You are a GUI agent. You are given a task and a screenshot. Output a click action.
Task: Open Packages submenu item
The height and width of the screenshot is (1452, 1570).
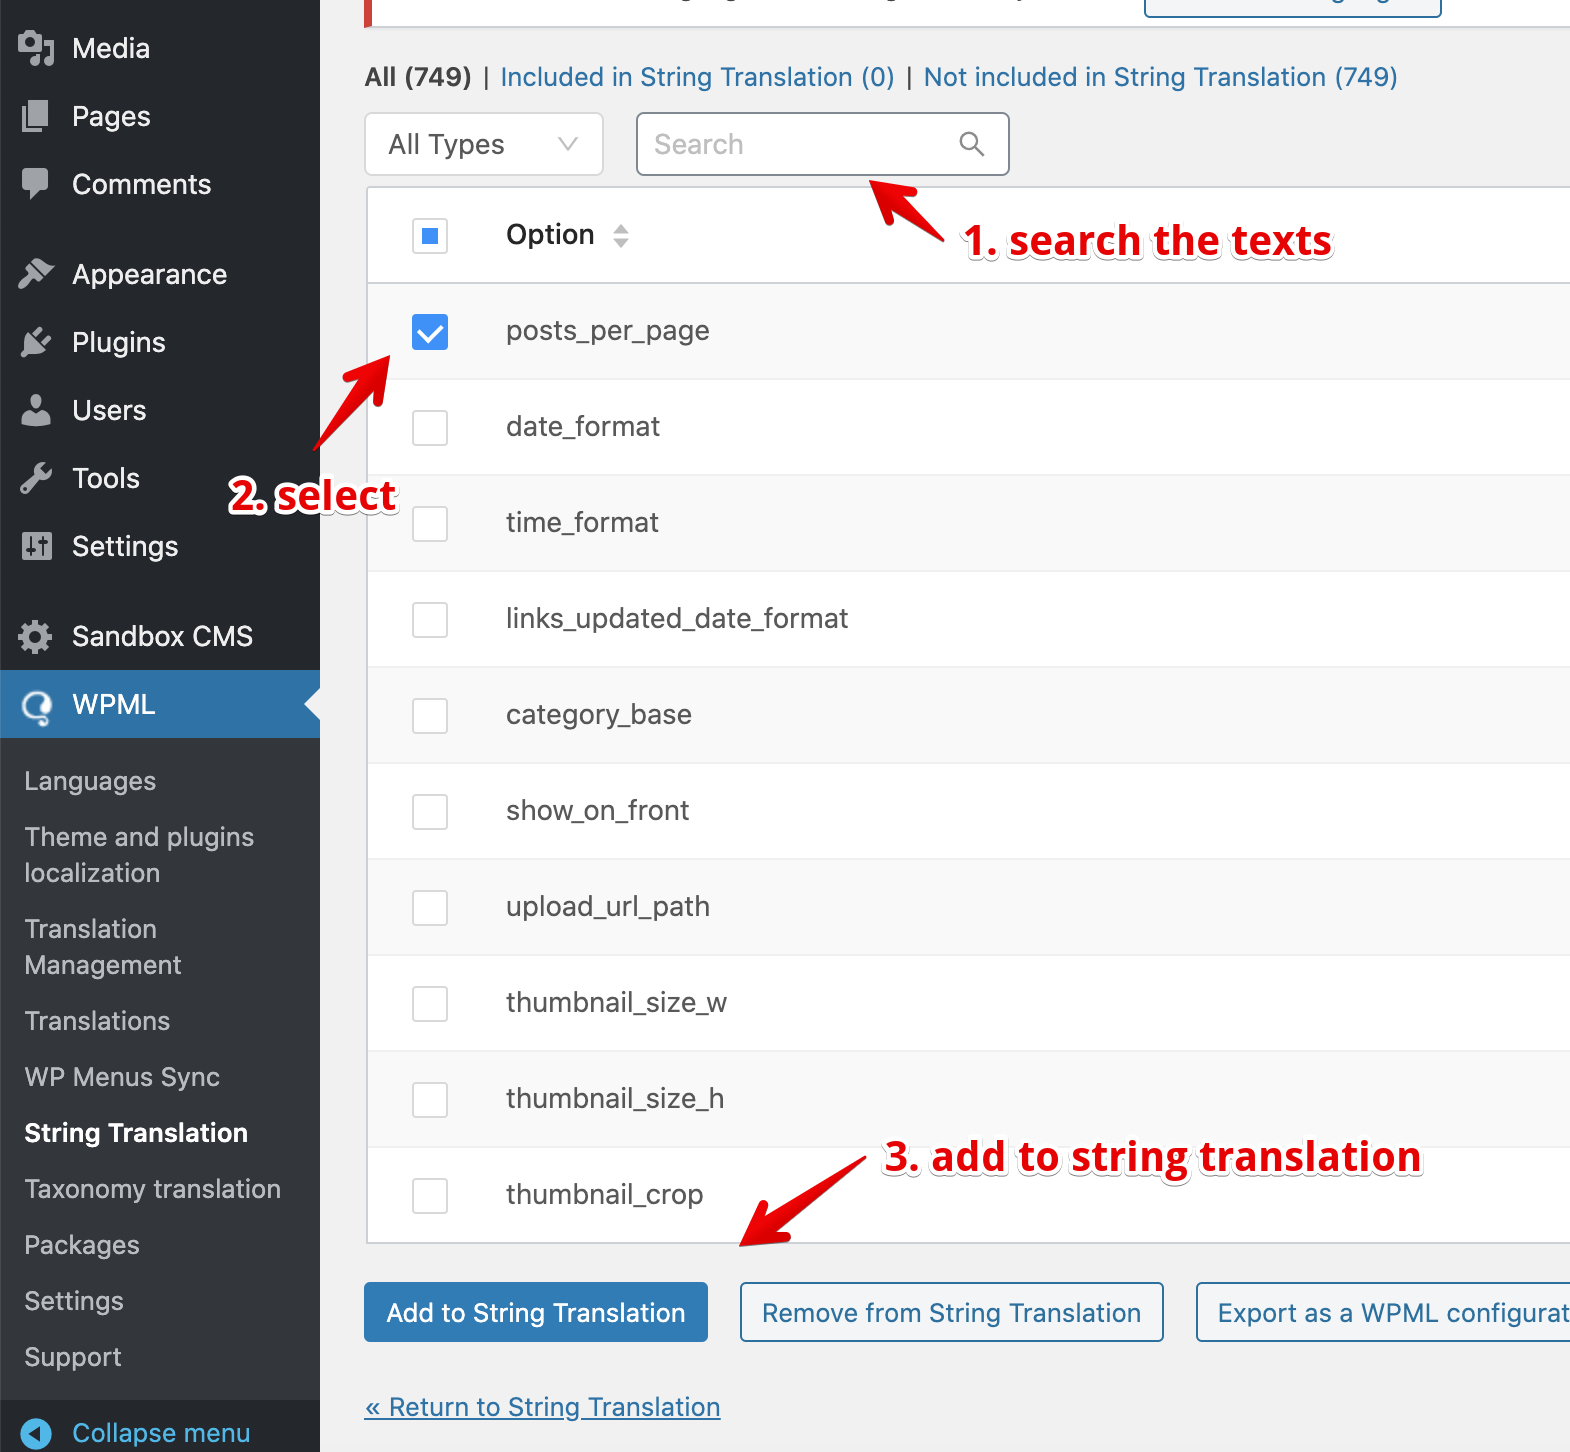click(82, 1245)
